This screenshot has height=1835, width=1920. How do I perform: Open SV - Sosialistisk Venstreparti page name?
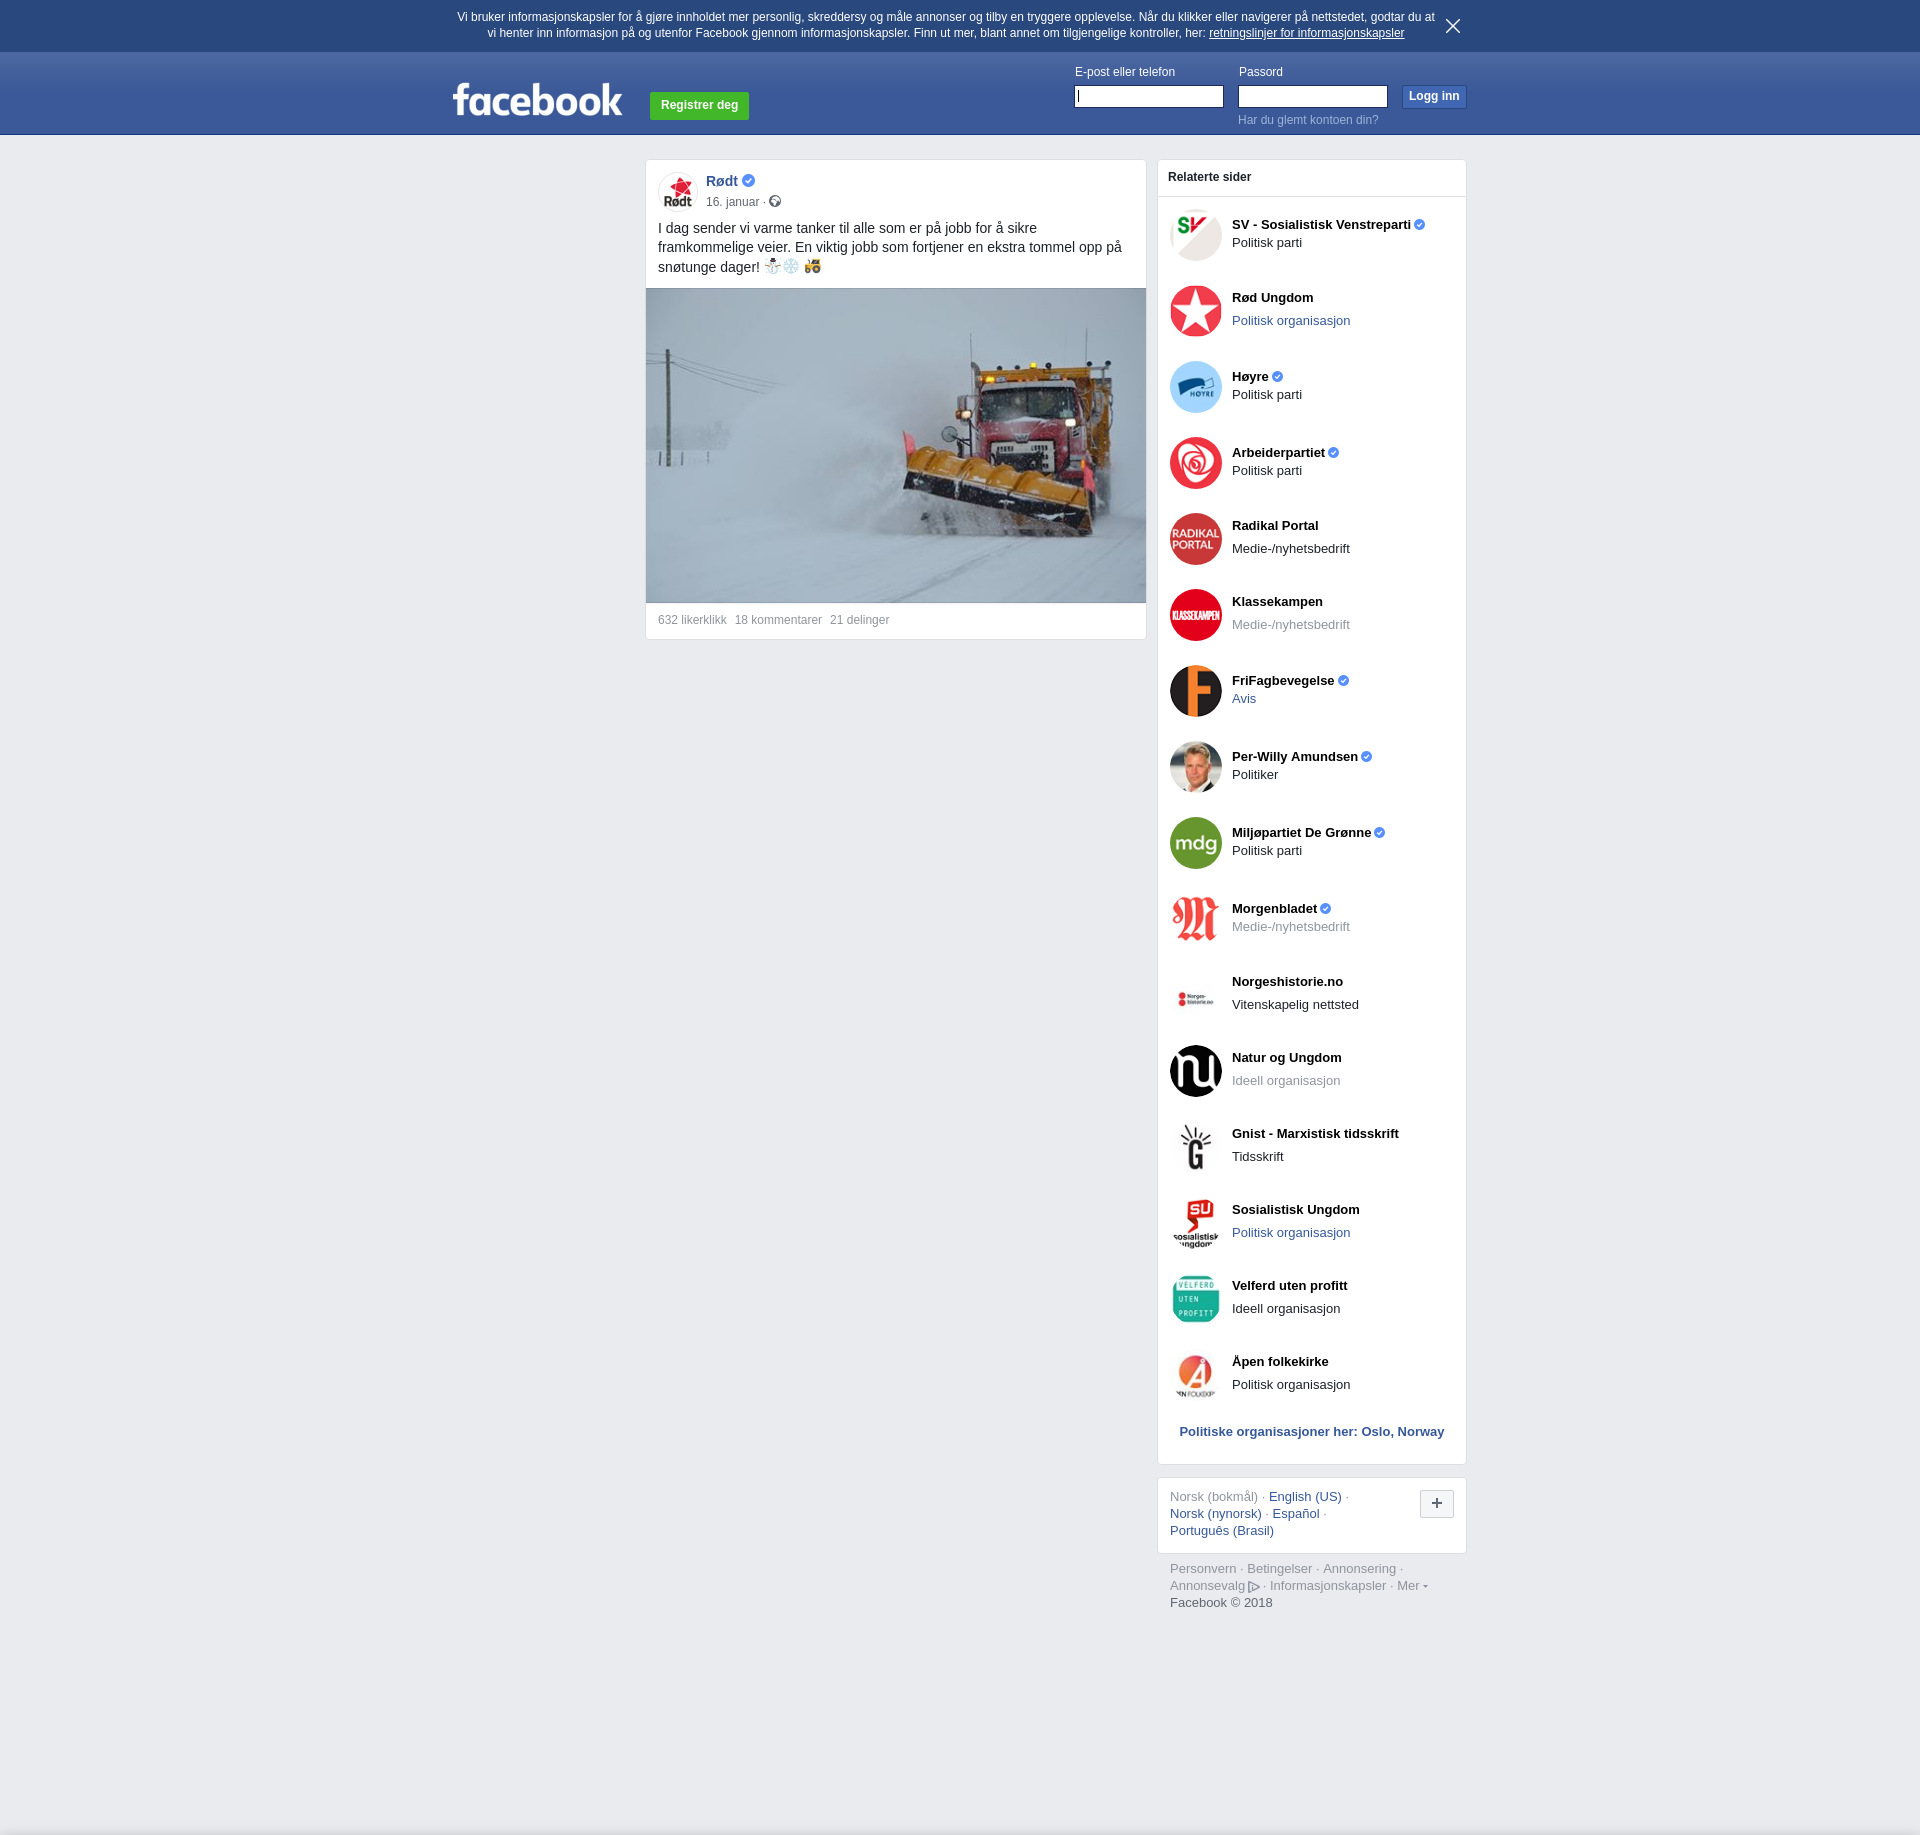[x=1321, y=225]
